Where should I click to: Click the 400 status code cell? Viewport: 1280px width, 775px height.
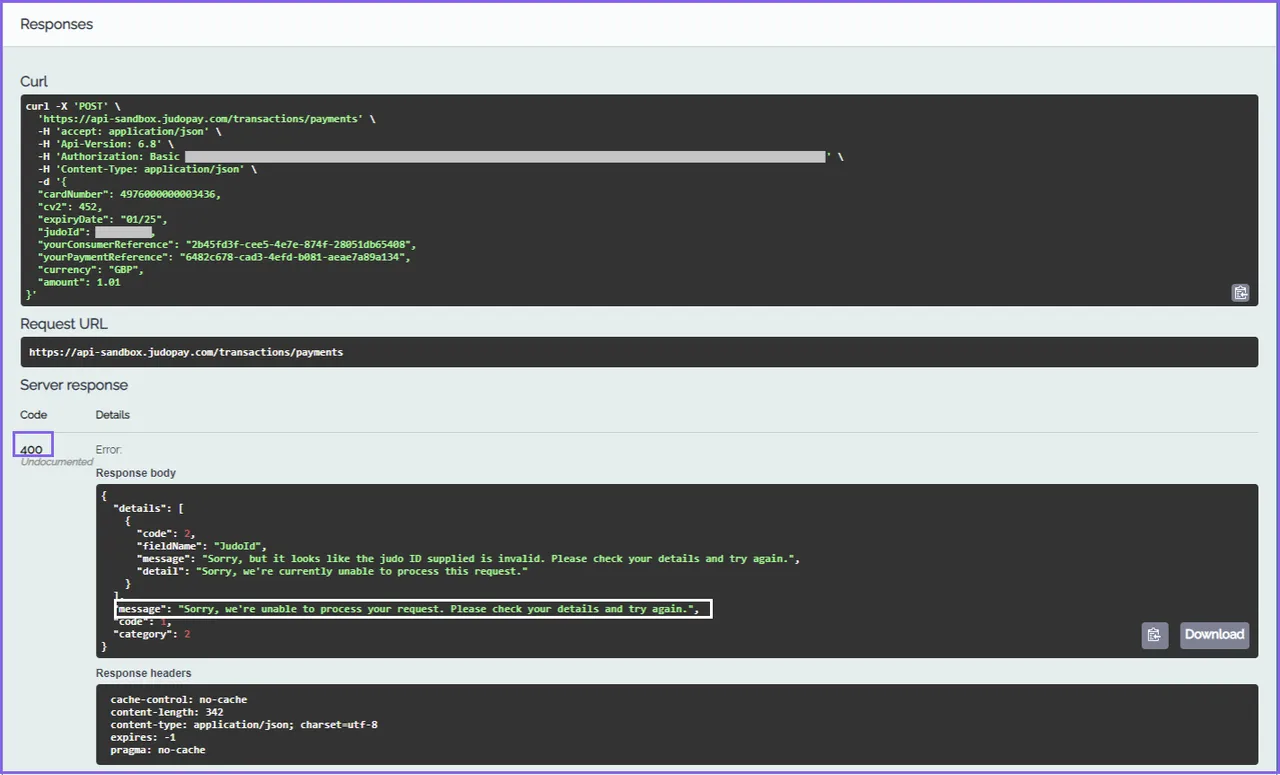click(32, 444)
